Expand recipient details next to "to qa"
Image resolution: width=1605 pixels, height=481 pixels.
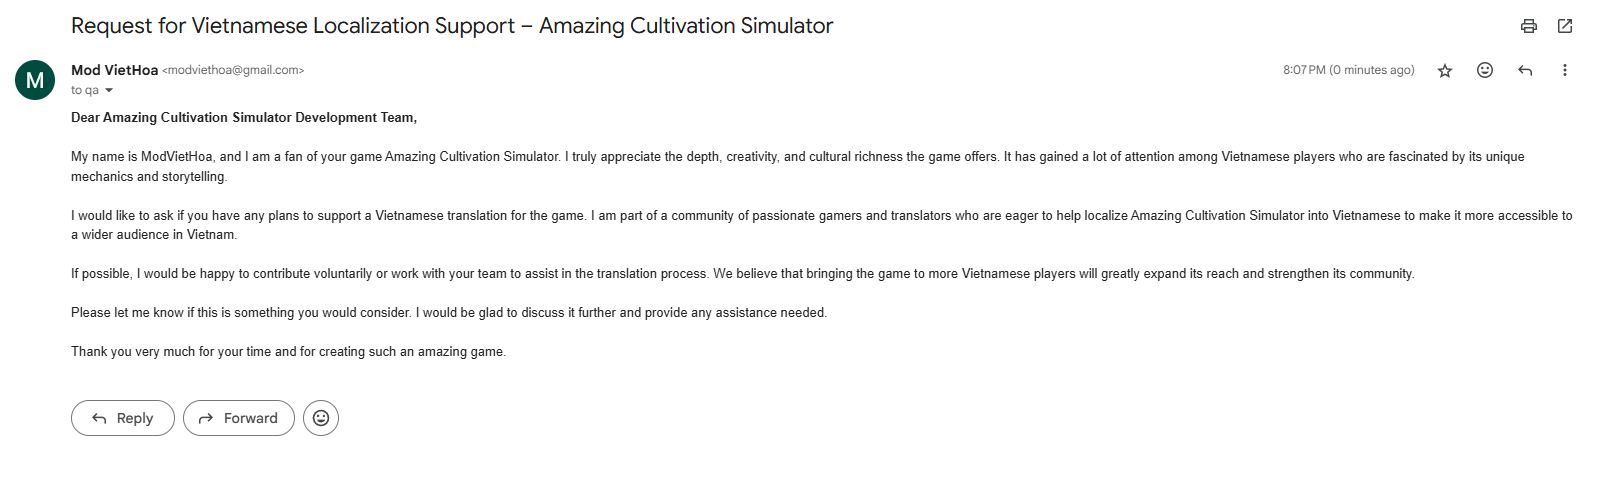109,91
